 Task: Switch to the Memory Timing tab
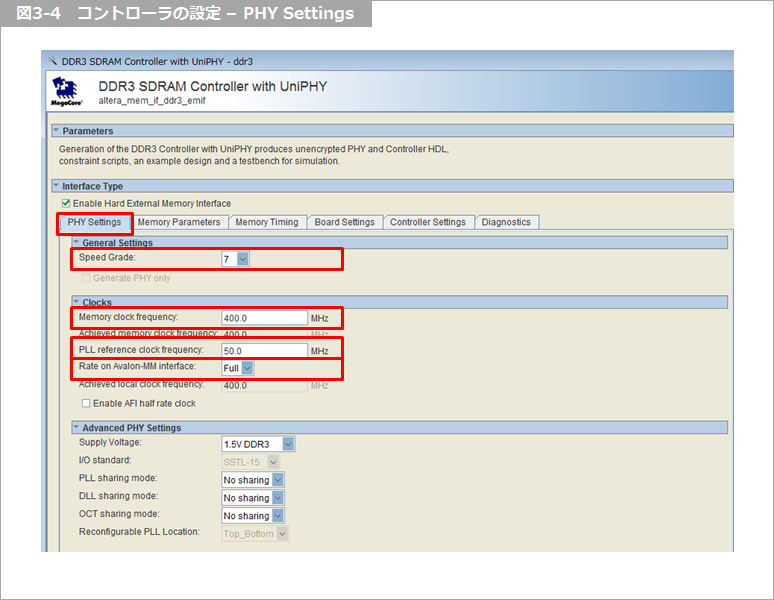(x=267, y=223)
